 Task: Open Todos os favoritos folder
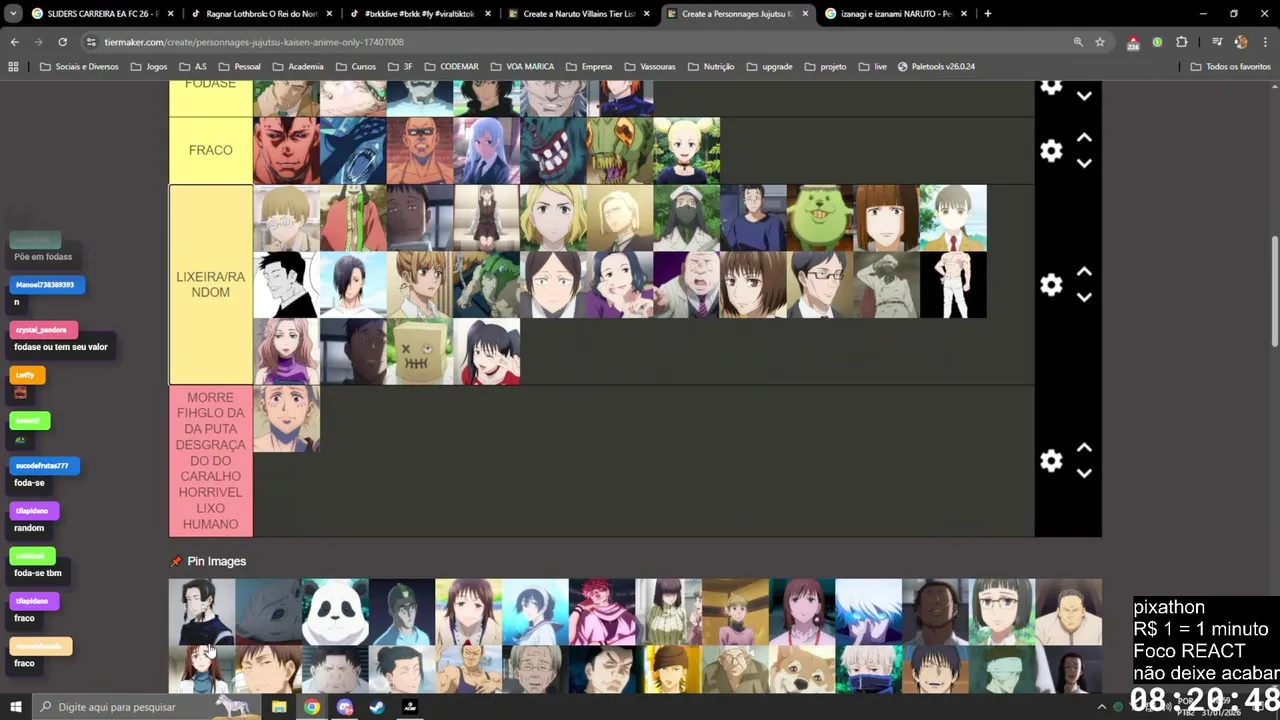point(1230,66)
